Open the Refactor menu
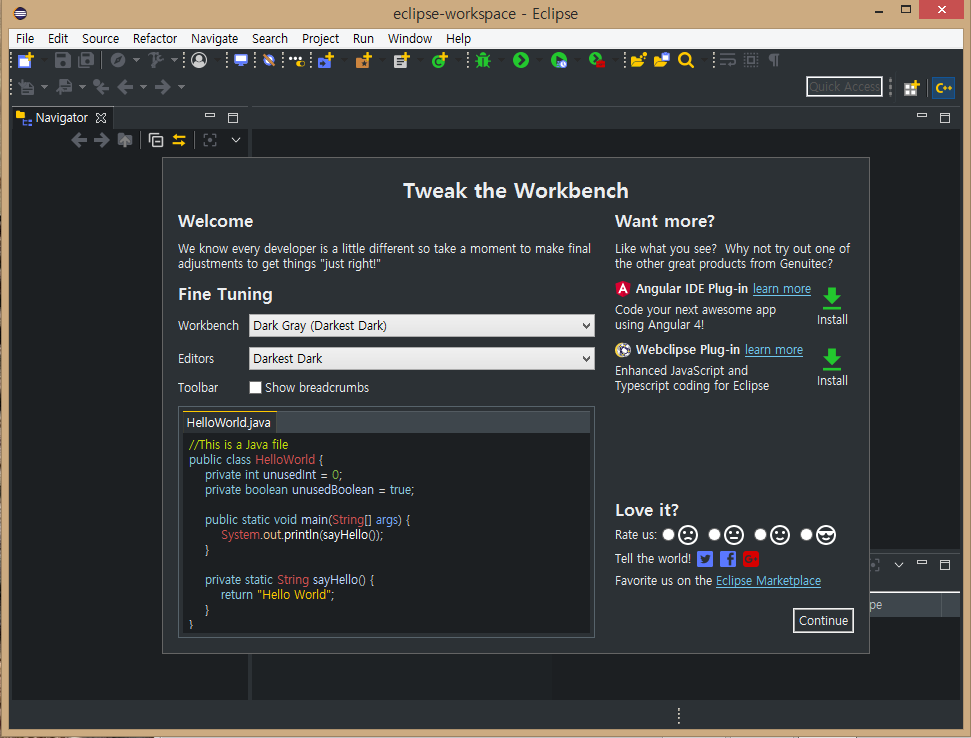 point(155,38)
